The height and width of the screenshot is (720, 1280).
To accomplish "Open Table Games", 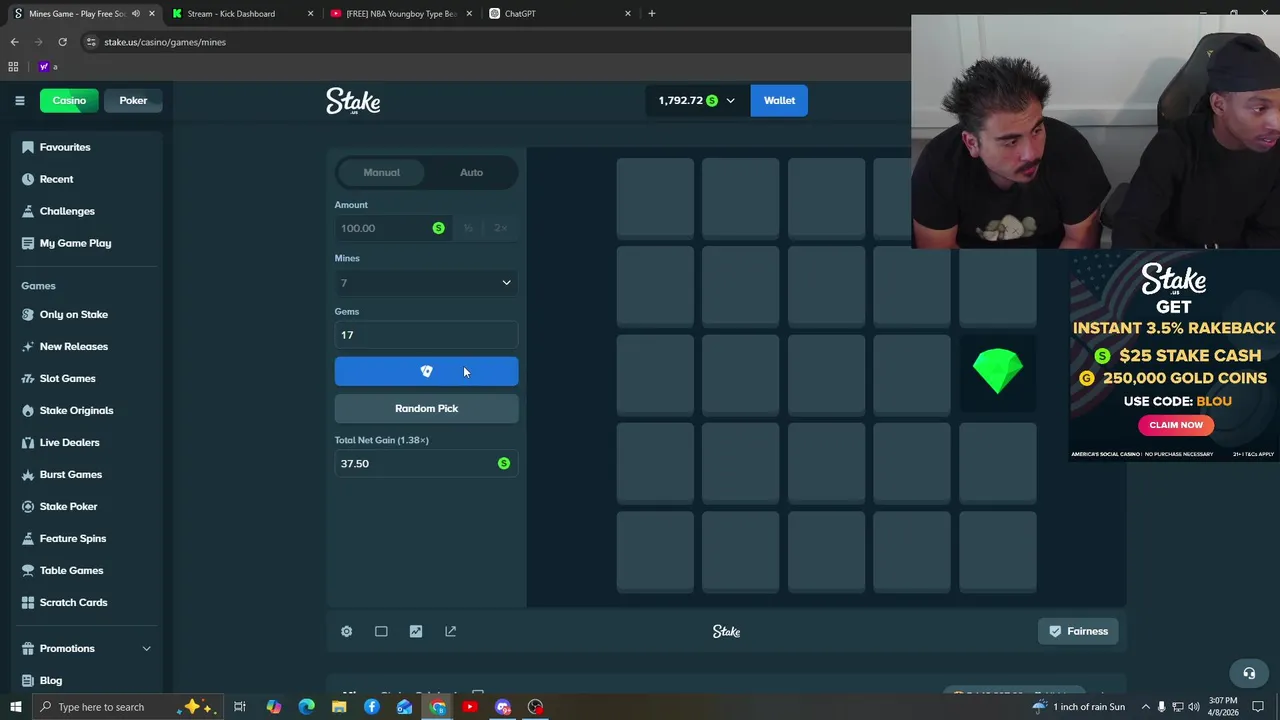I will pos(71,570).
